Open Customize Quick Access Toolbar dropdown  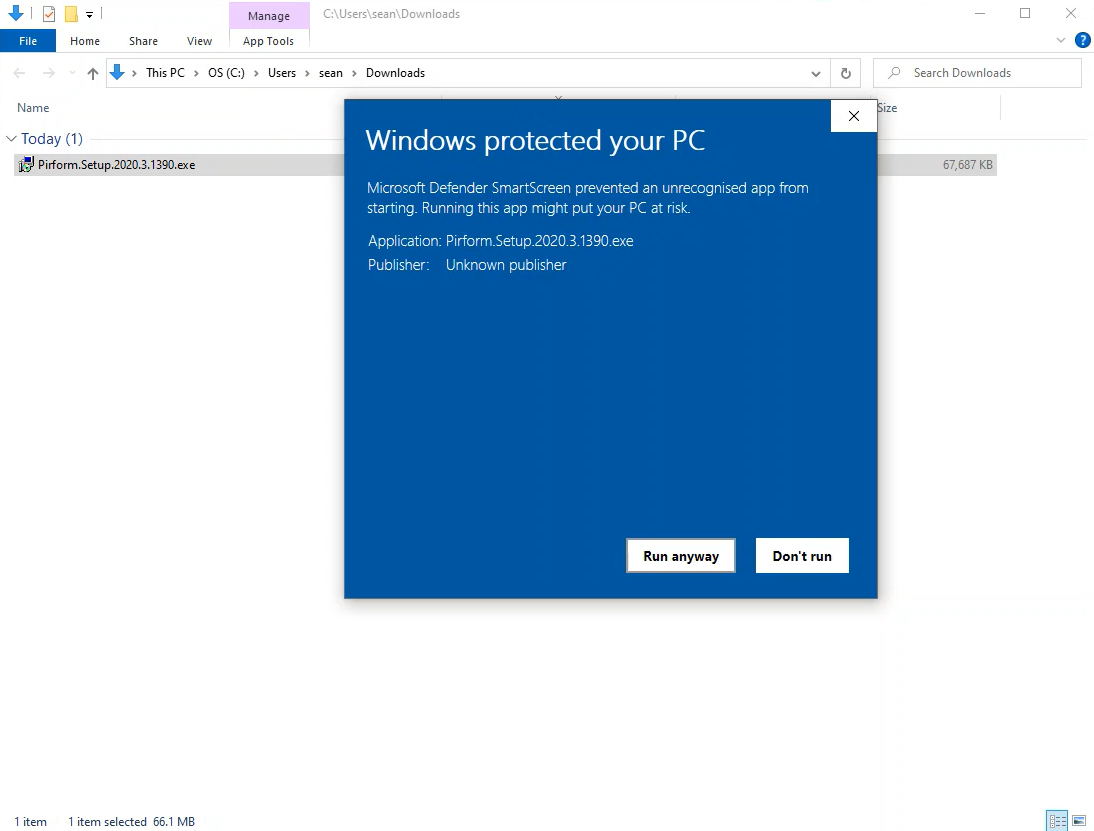click(x=89, y=15)
